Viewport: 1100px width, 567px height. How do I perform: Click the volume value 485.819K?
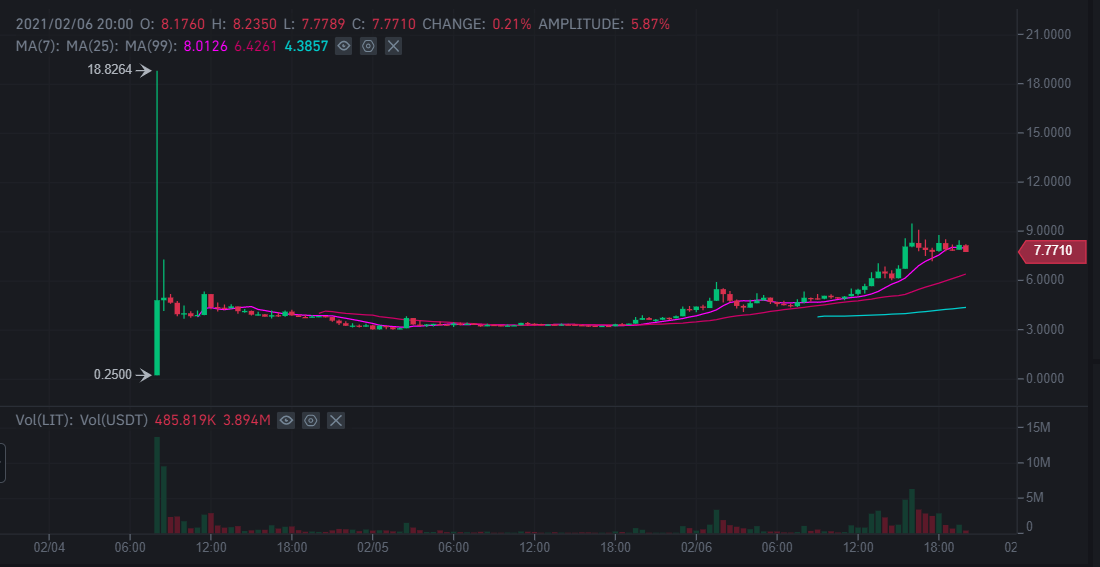click(x=185, y=420)
